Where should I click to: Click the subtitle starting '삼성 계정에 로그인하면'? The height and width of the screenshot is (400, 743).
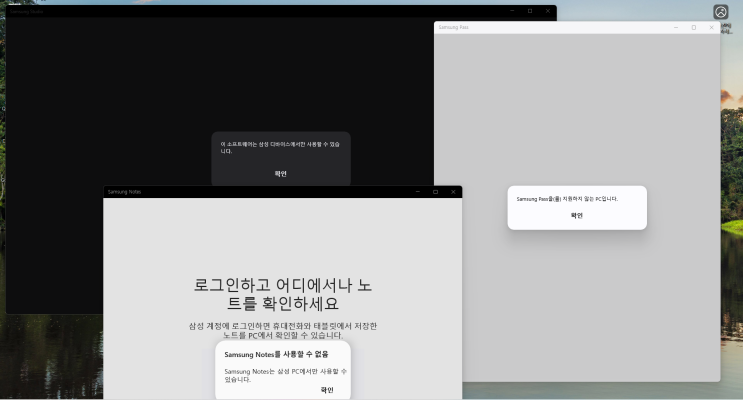[x=283, y=330]
